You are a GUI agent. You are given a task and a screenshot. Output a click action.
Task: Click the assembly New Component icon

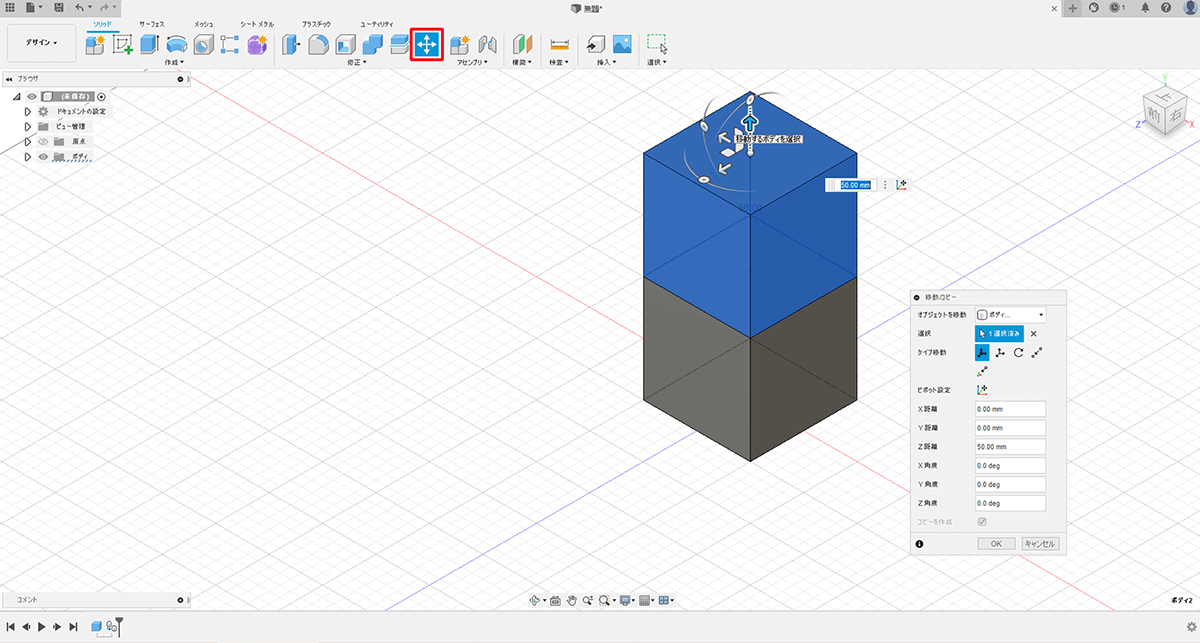pyautogui.click(x=461, y=44)
